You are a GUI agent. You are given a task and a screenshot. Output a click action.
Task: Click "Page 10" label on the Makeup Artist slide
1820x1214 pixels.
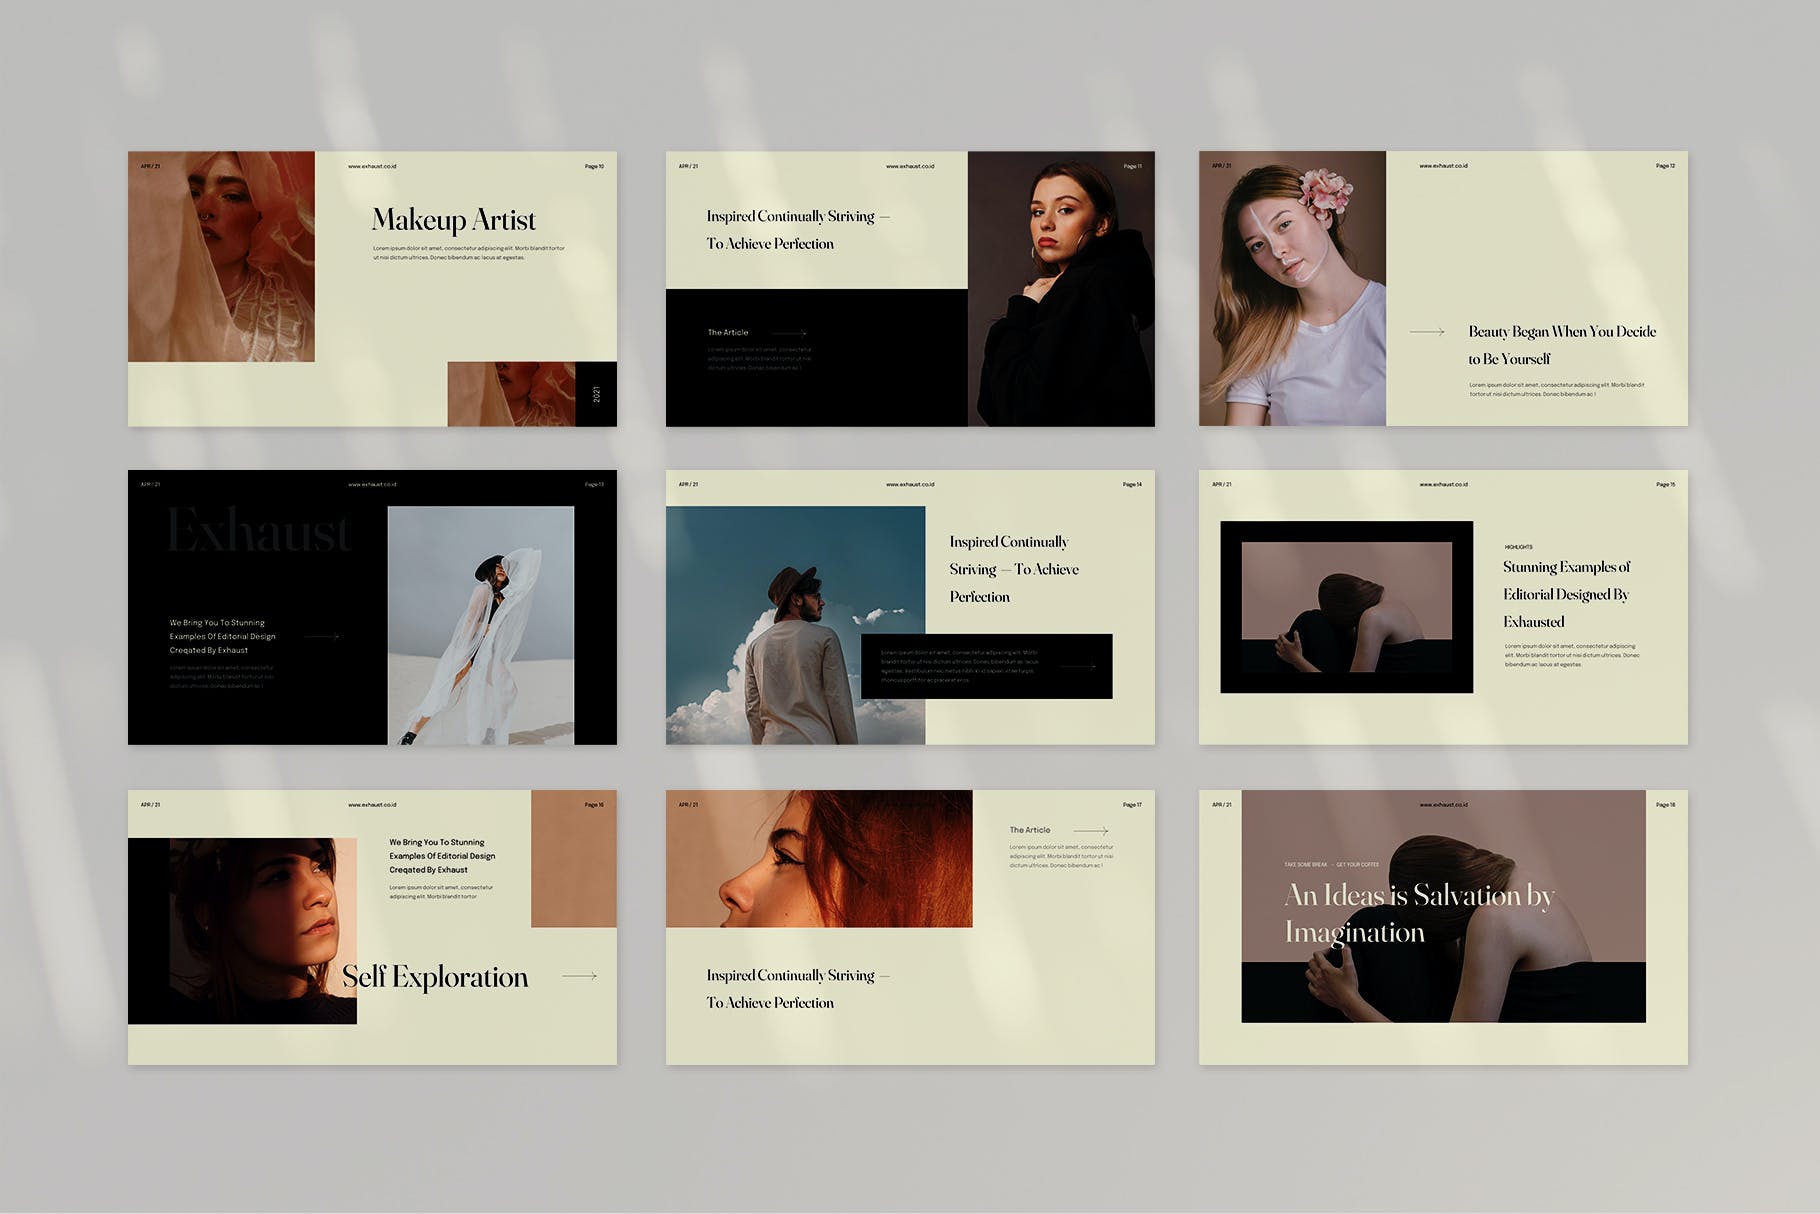pos(594,167)
